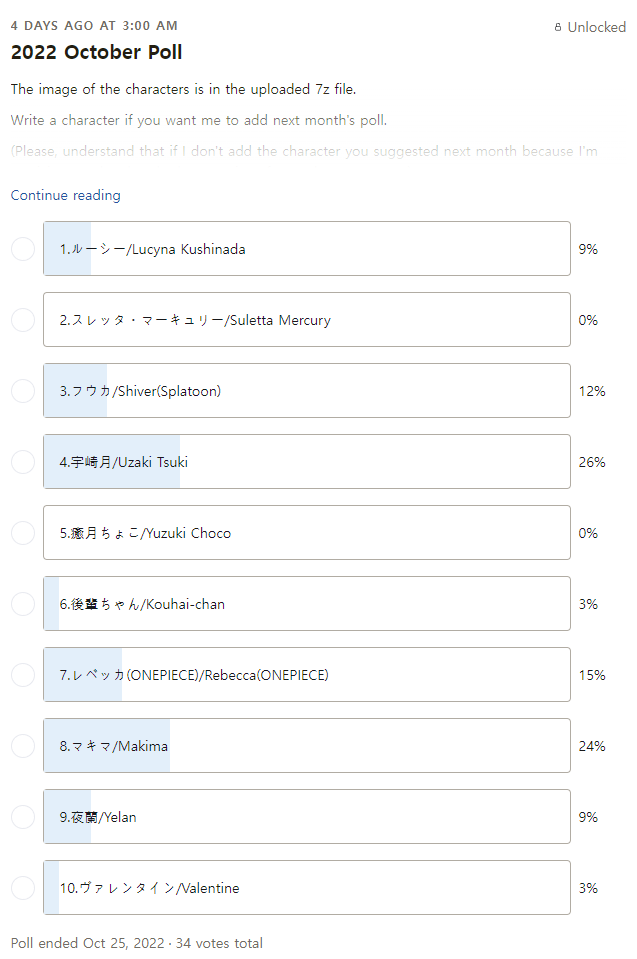The width and height of the screenshot is (637, 959).
Task: Select radio button for Valentine
Action: point(23,888)
